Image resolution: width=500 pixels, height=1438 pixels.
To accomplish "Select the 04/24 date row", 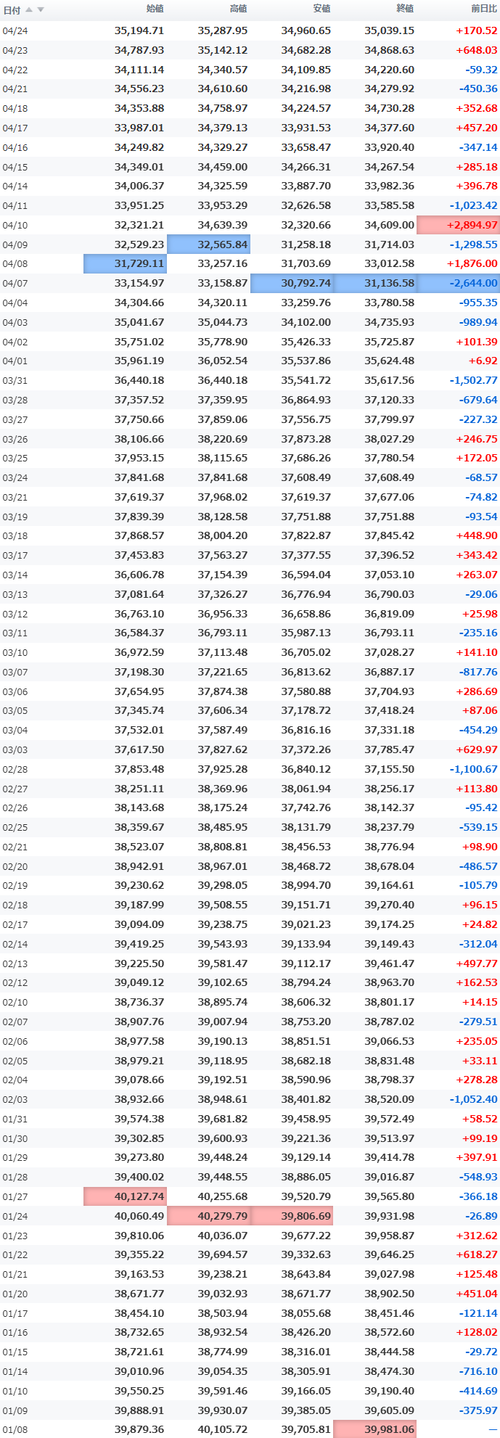I will tap(250, 31).
